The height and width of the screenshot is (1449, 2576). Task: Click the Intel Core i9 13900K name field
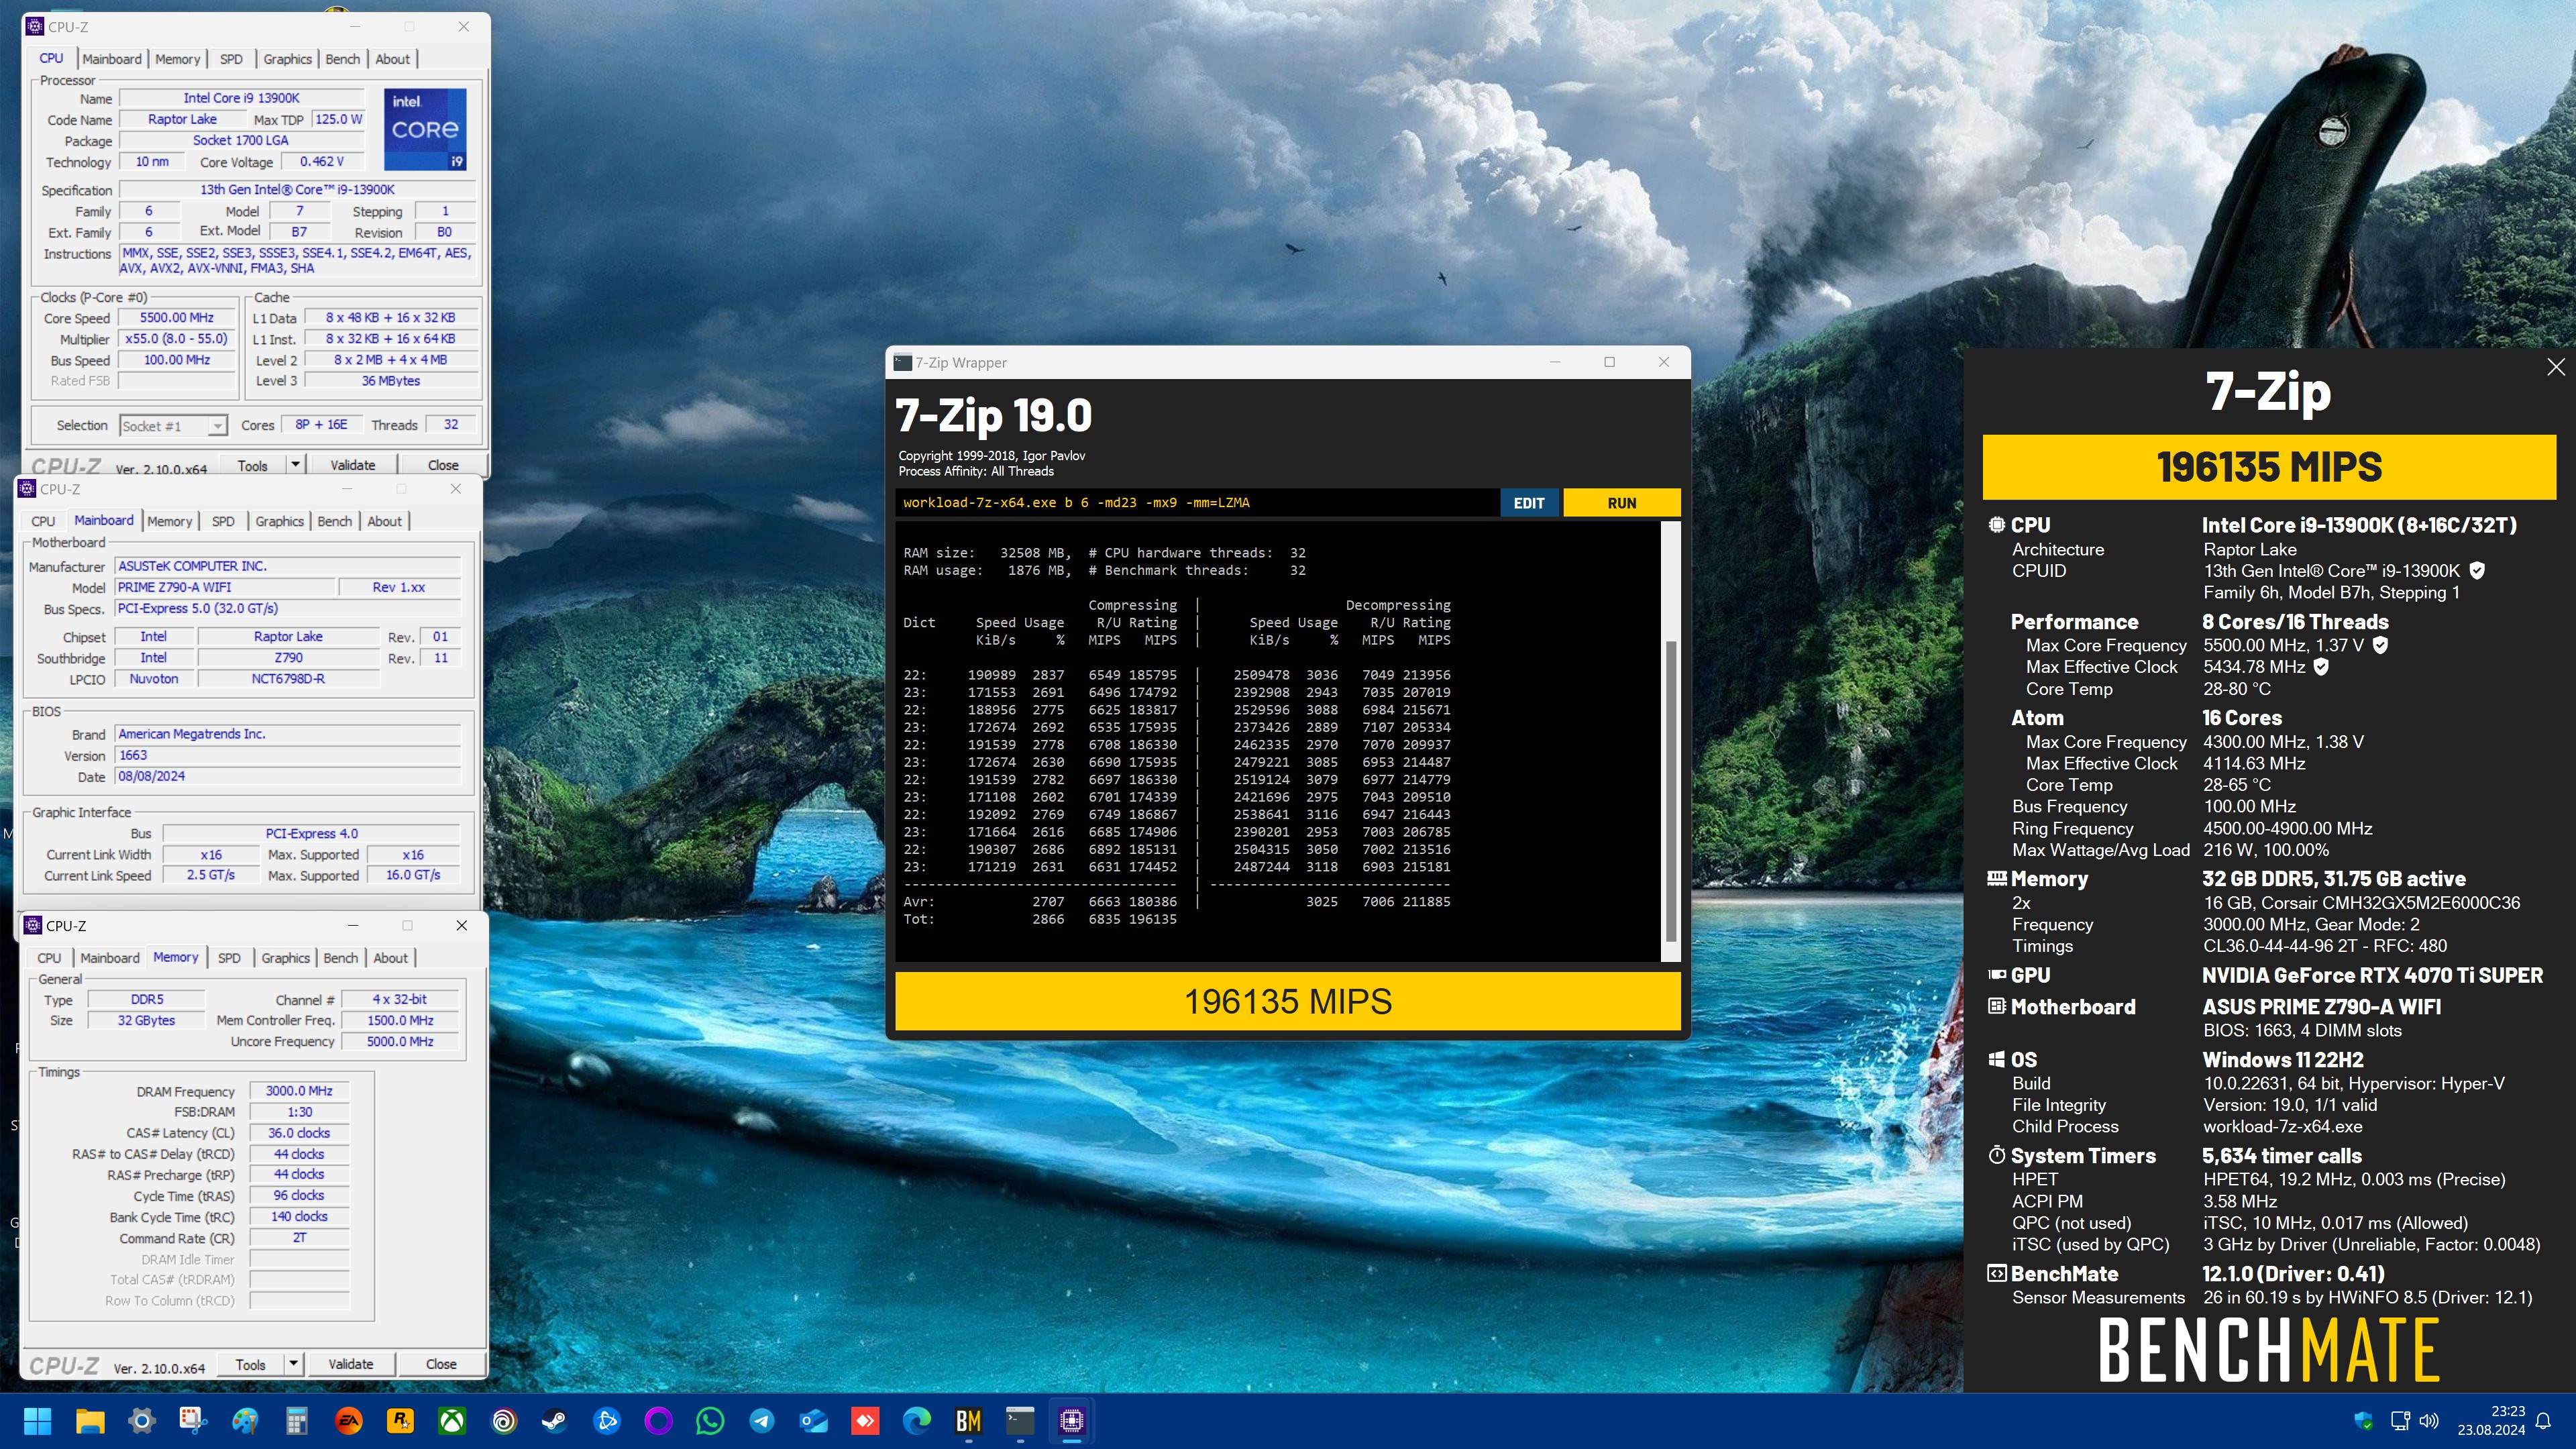(241, 98)
